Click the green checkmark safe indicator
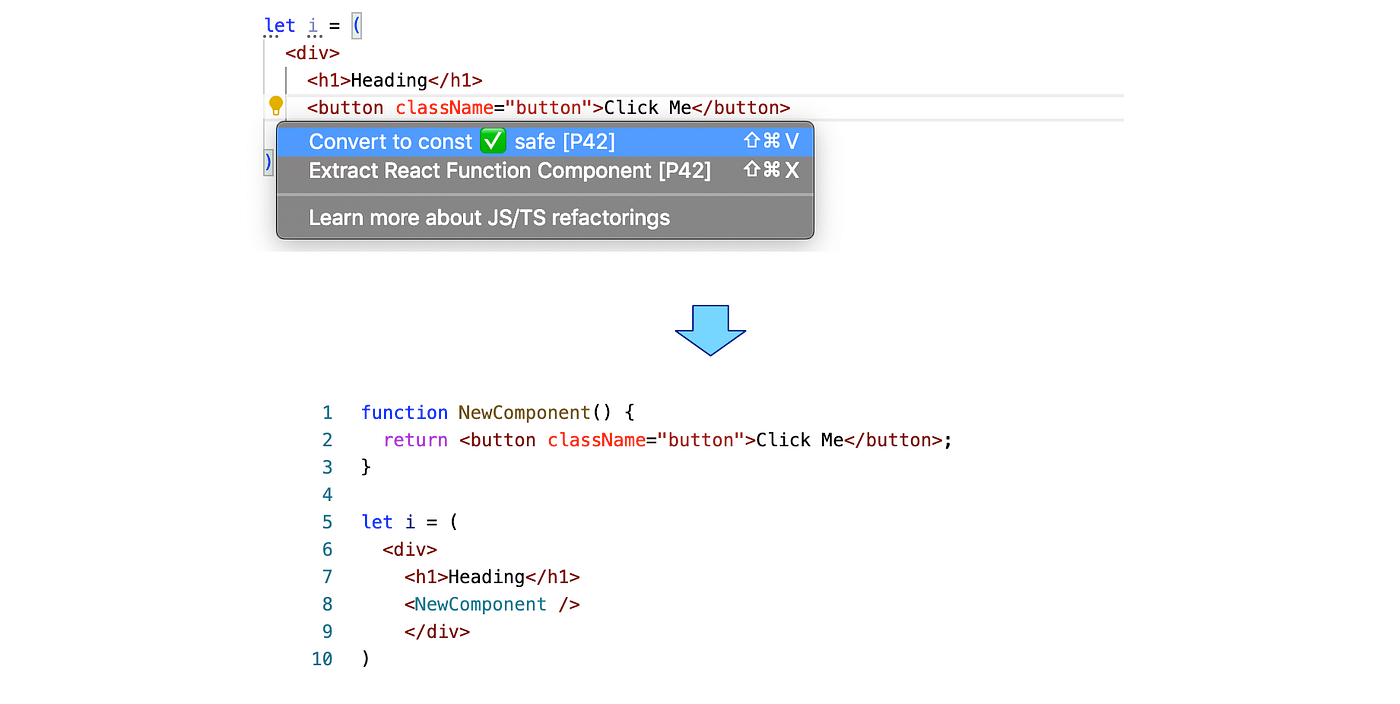The width and height of the screenshot is (1400, 704). pos(493,141)
